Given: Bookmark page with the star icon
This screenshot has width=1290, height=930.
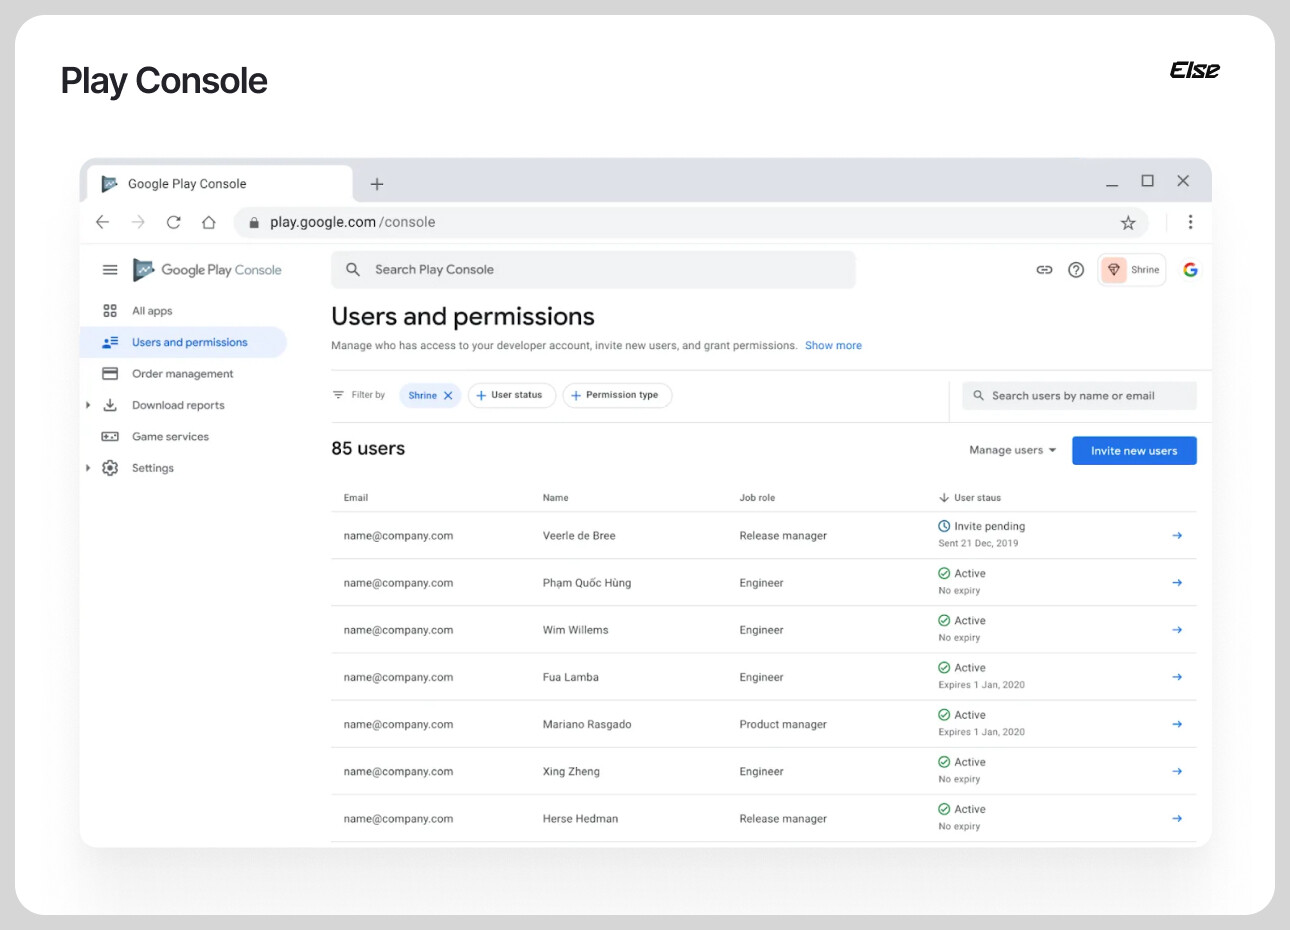Looking at the screenshot, I should 1128,223.
